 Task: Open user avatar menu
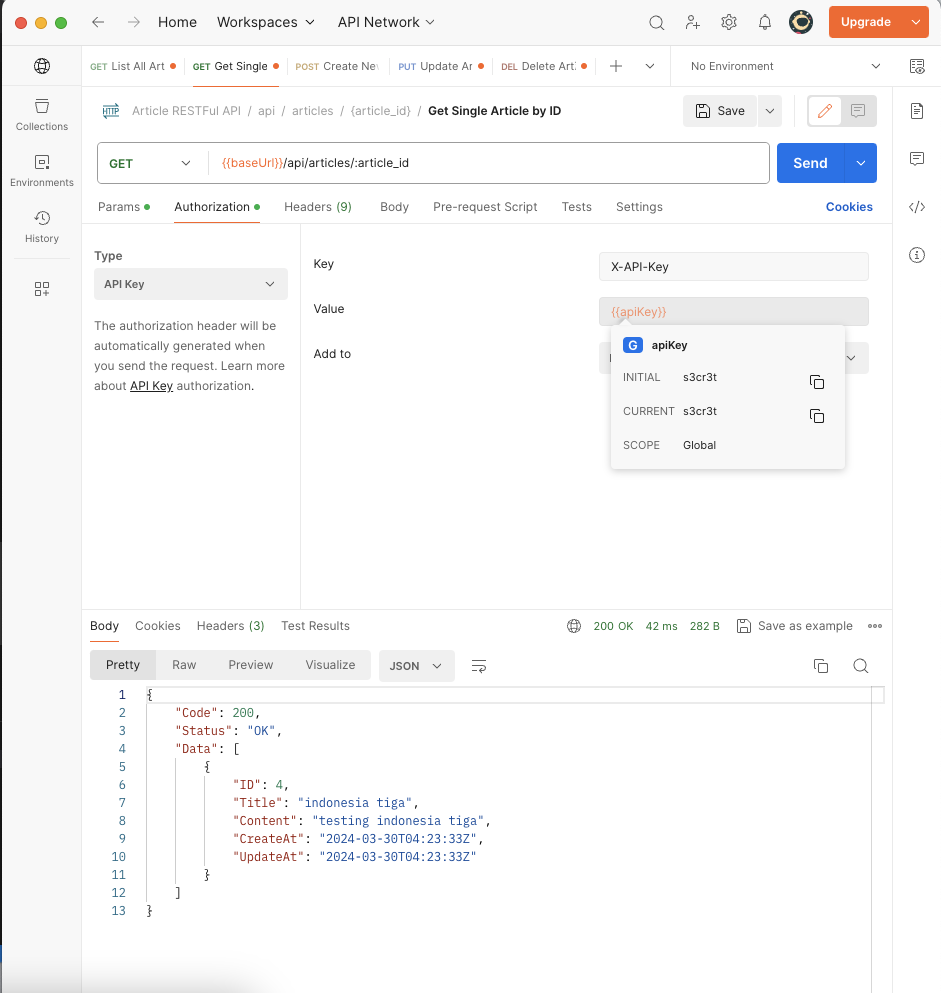pyautogui.click(x=801, y=22)
